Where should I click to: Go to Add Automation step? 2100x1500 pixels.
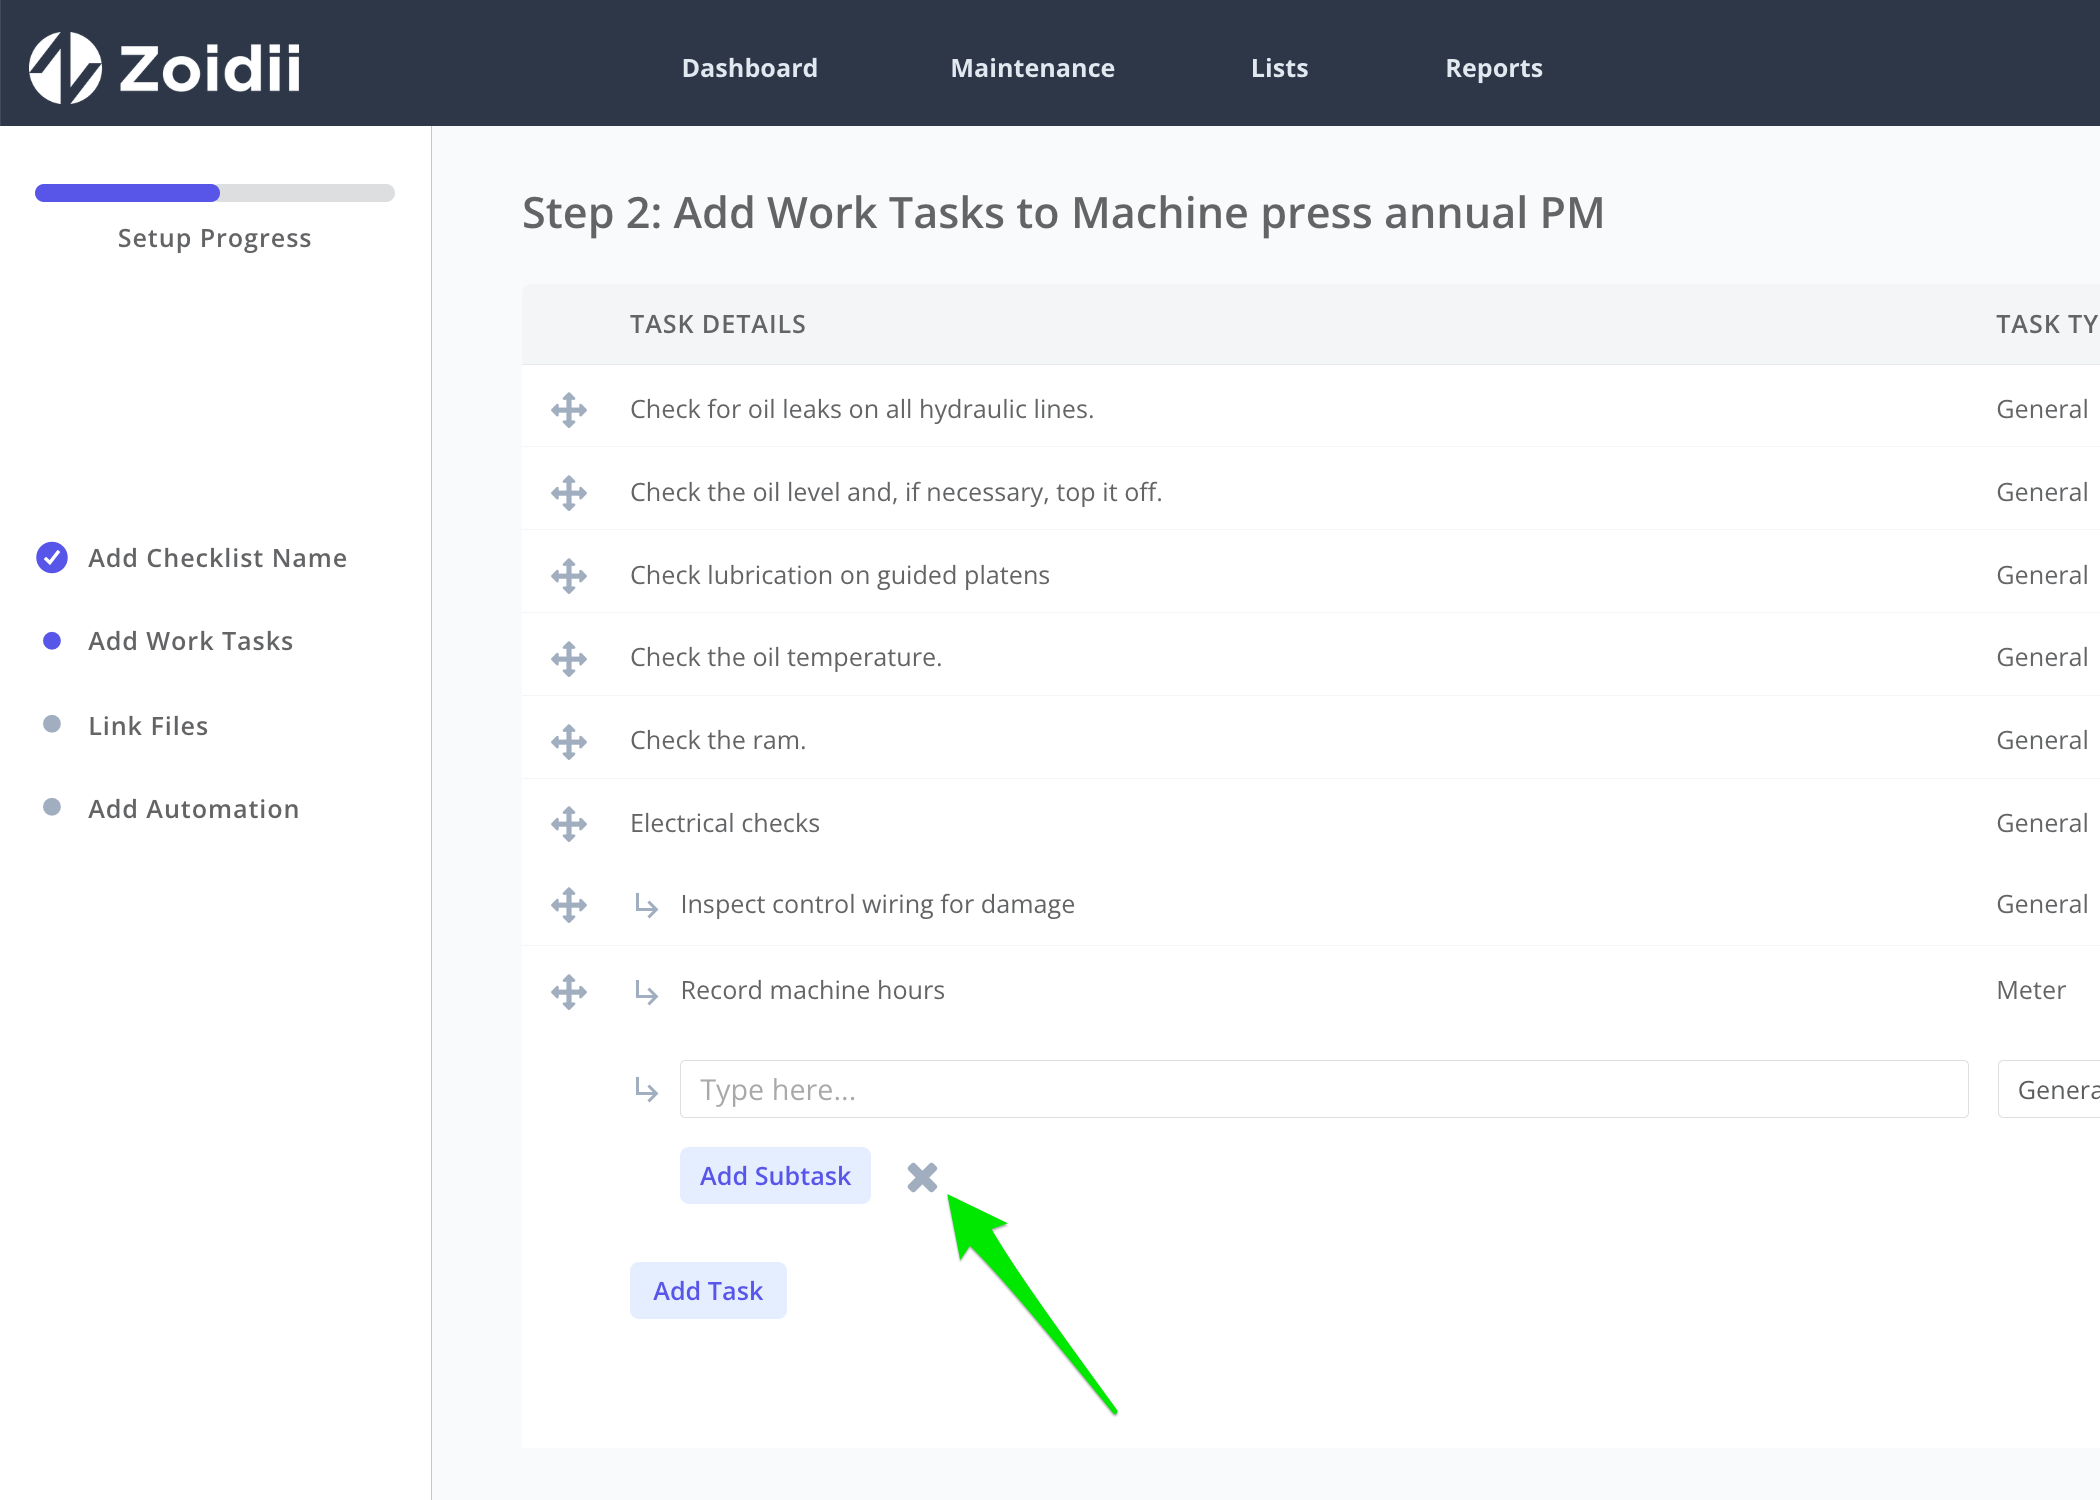click(193, 809)
